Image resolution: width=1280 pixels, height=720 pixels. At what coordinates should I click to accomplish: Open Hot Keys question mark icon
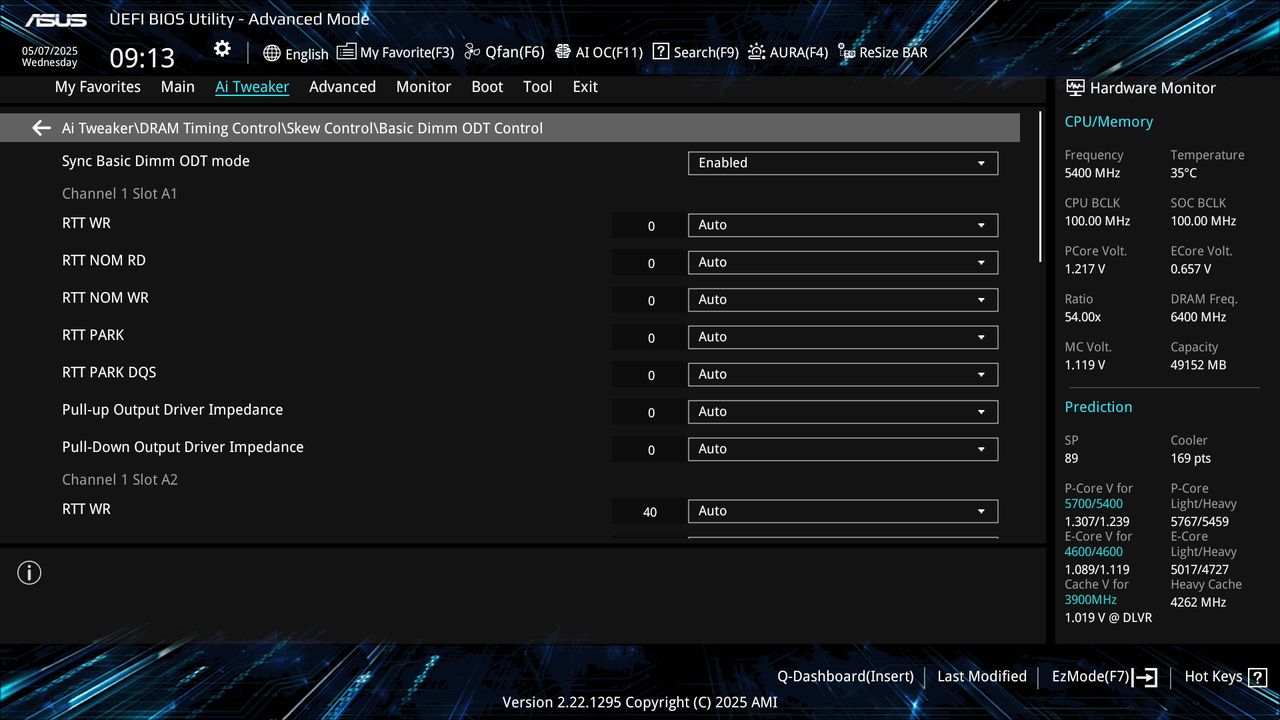point(1258,677)
